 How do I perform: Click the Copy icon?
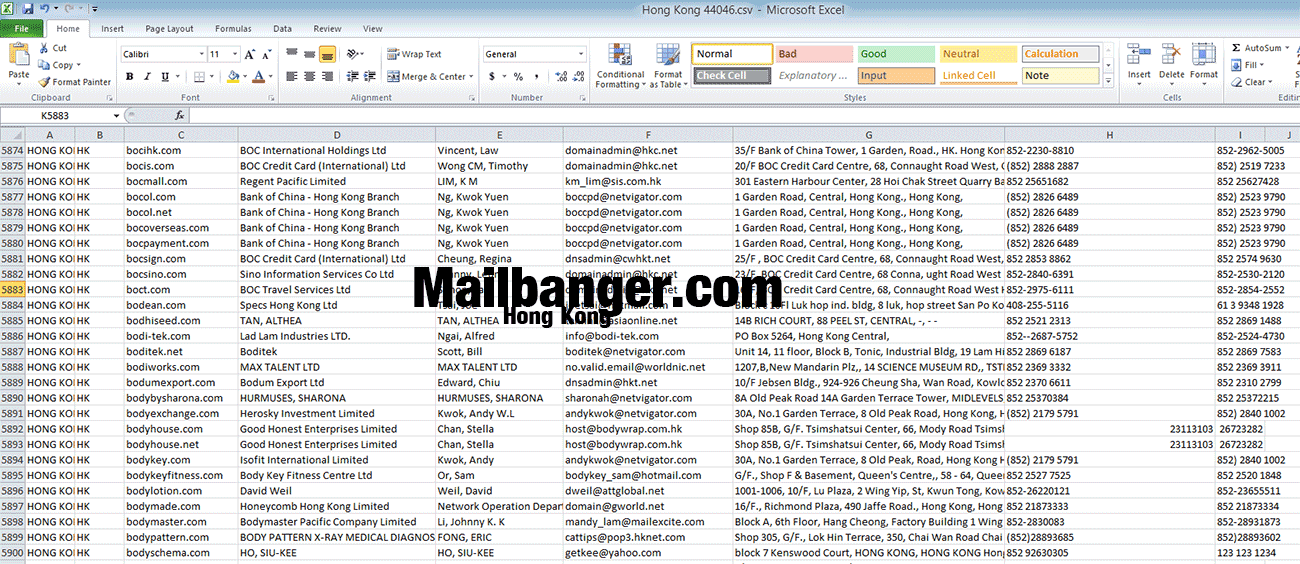pyautogui.click(x=45, y=65)
